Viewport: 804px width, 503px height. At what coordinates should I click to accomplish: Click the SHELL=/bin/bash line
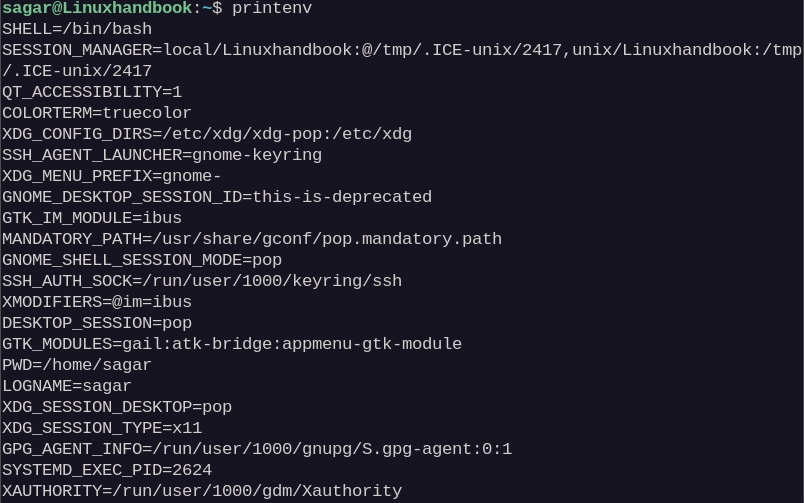pos(77,29)
